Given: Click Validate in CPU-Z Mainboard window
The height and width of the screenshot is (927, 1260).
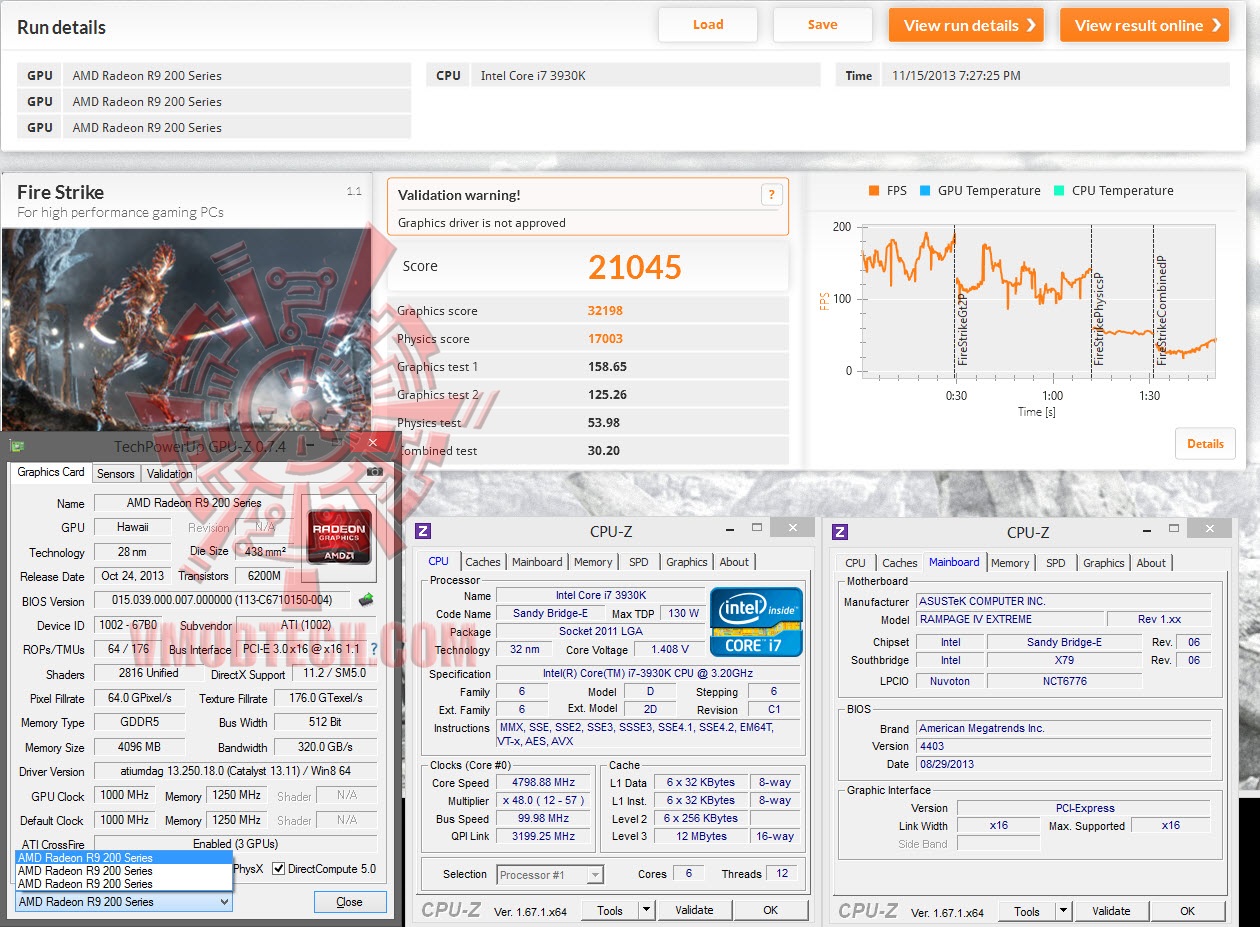Looking at the screenshot, I should pos(1111,911).
